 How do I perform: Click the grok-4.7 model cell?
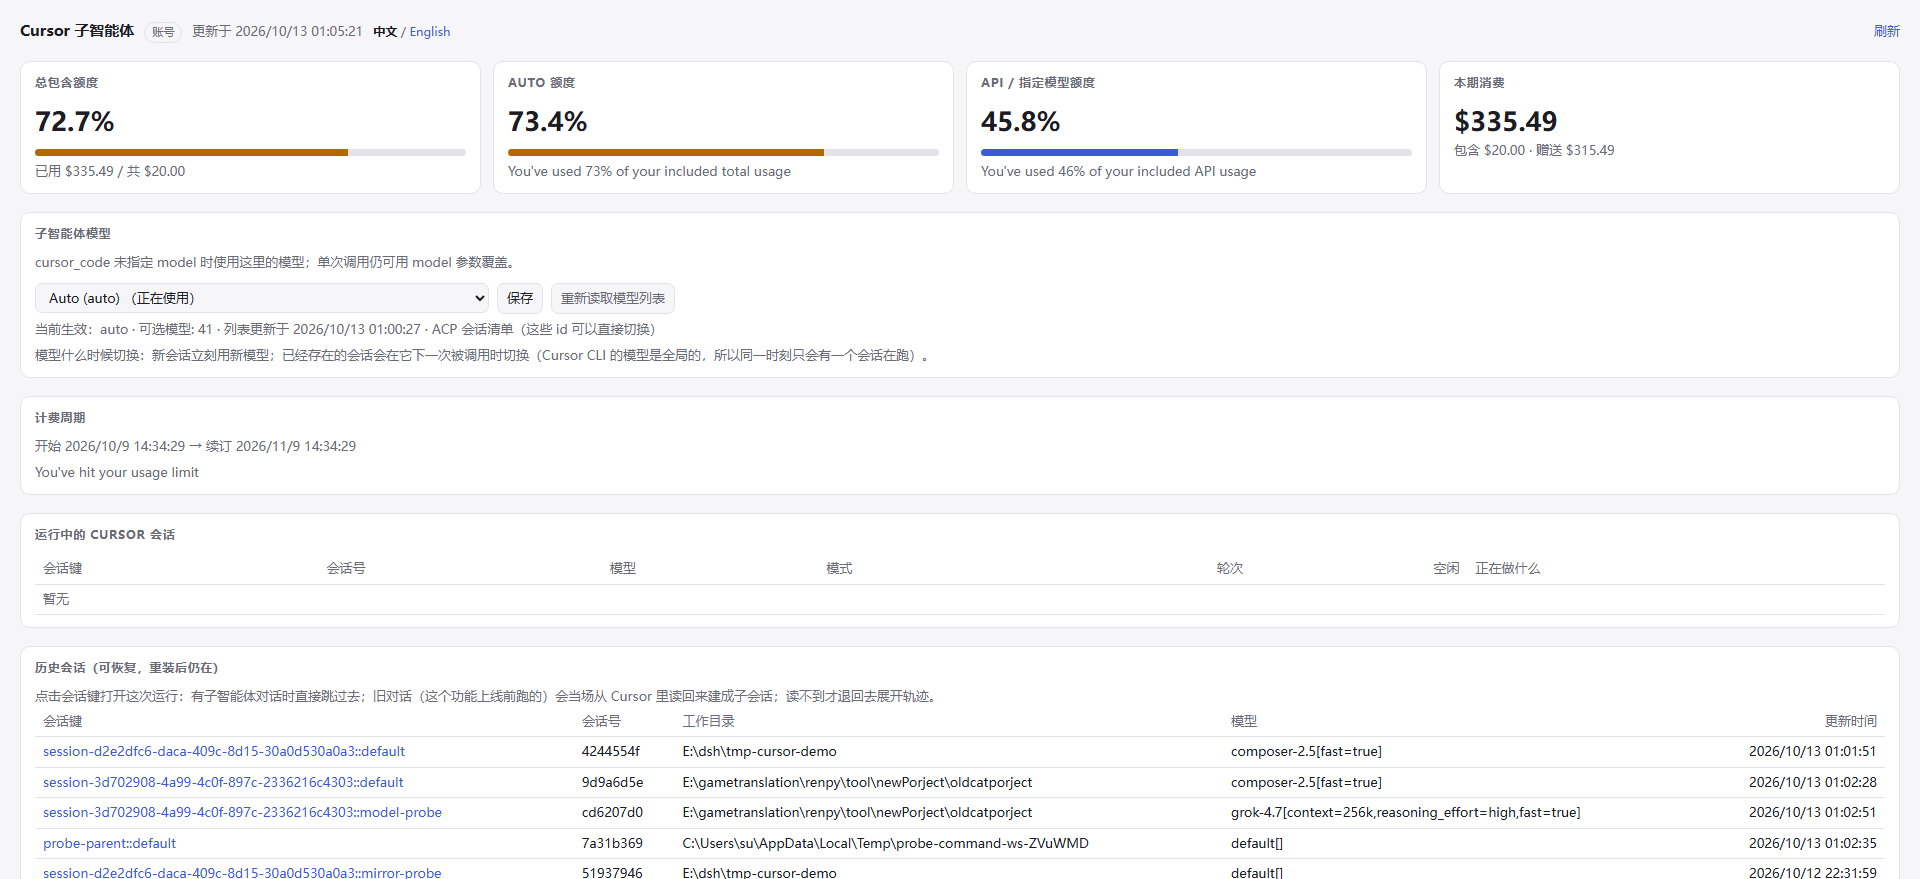click(1406, 812)
